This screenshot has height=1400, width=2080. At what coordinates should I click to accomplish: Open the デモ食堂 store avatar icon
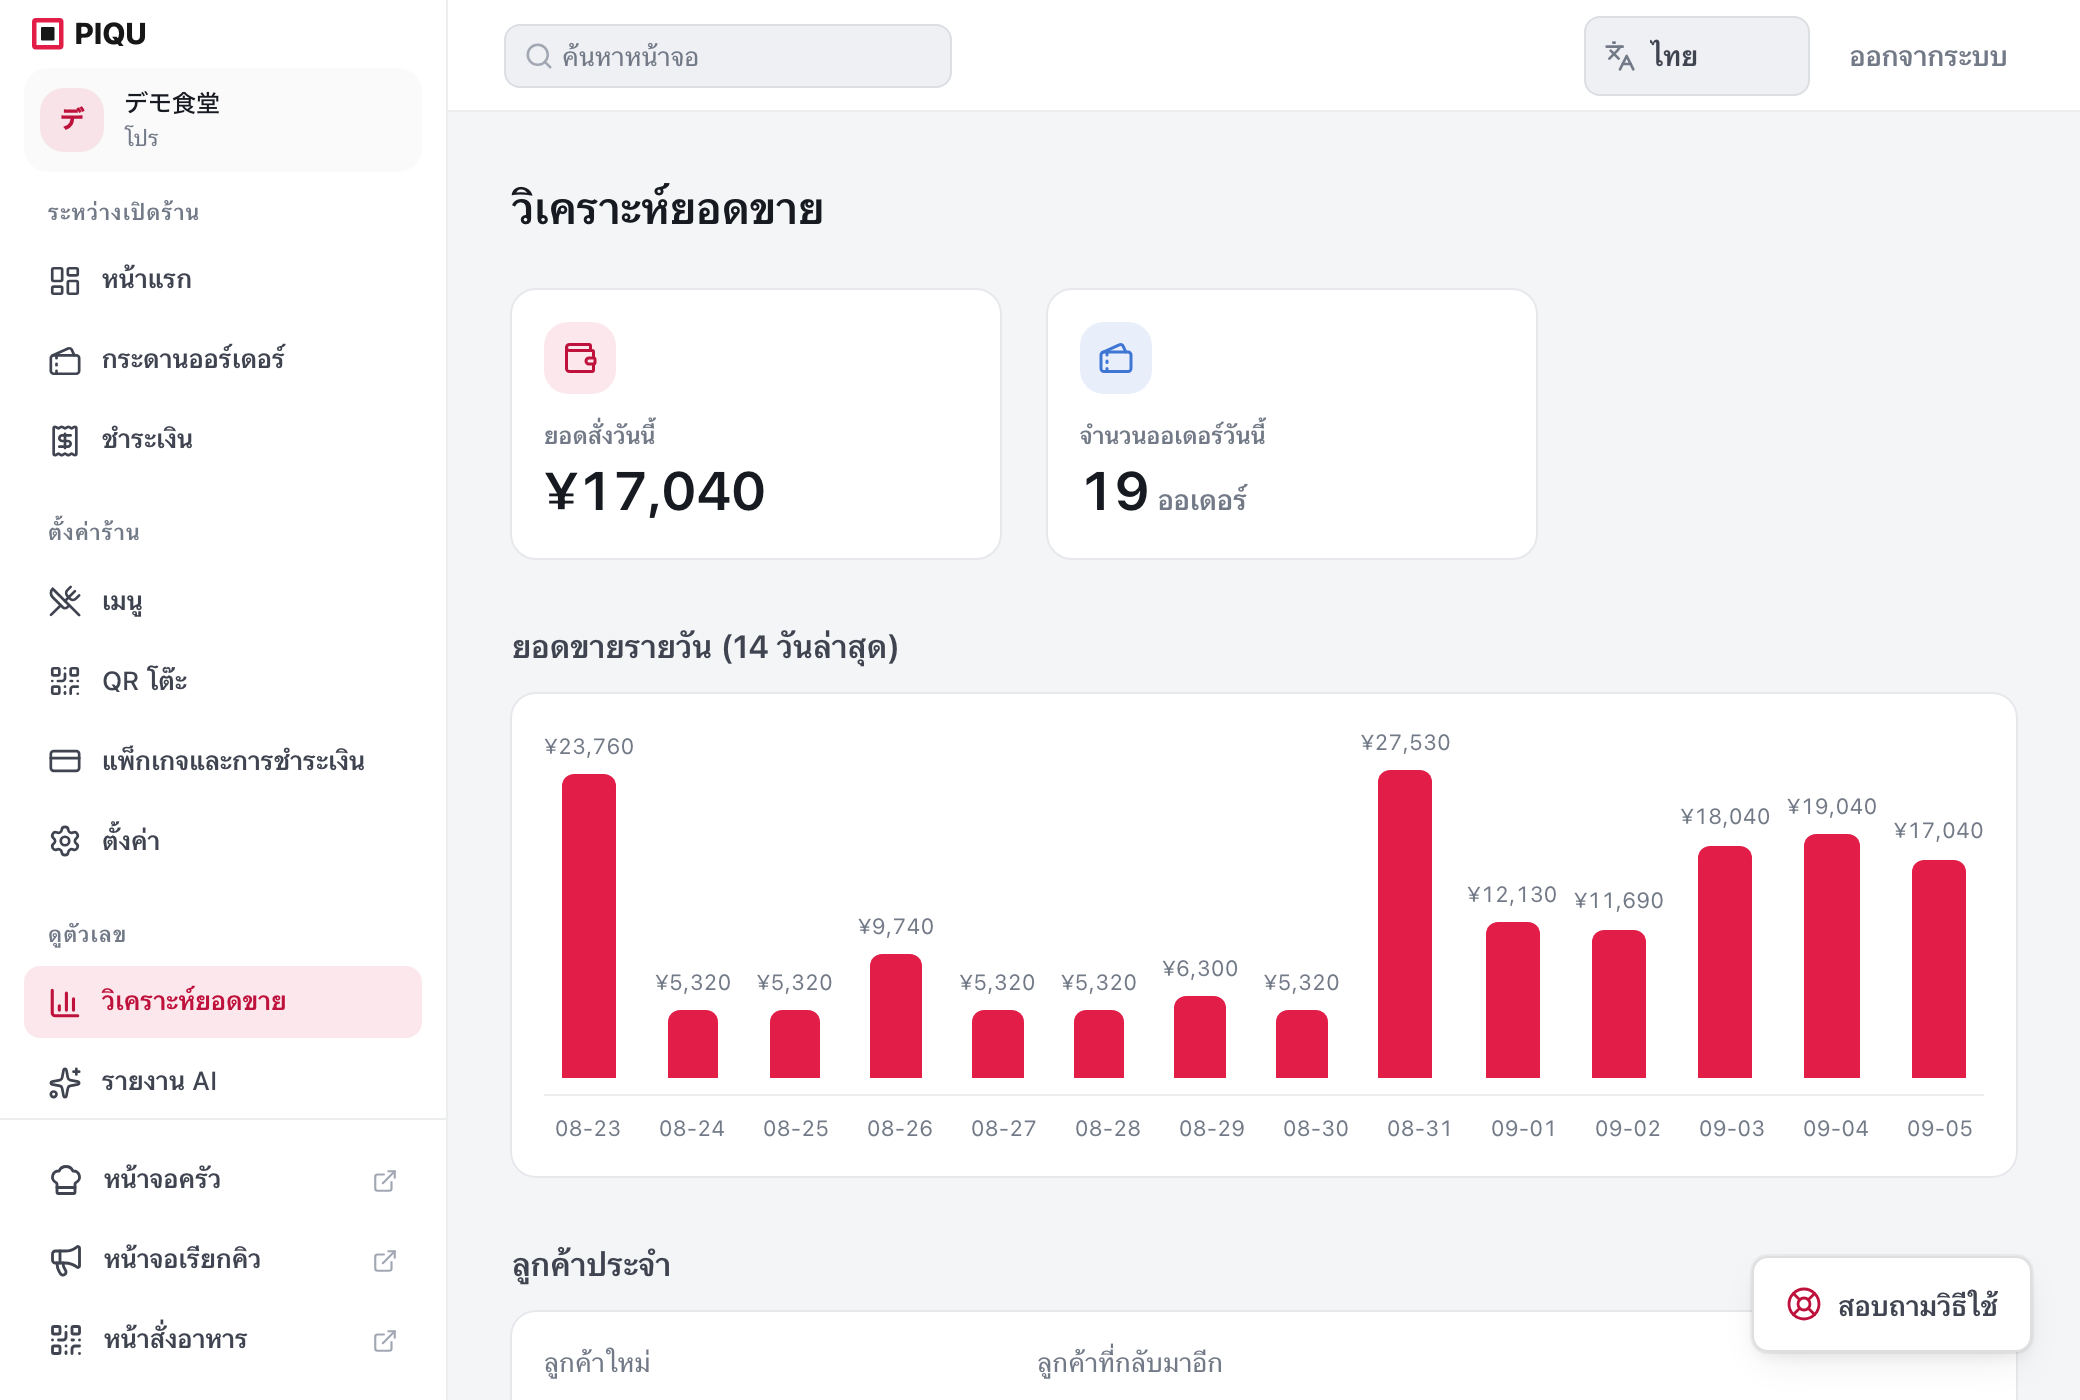(72, 120)
